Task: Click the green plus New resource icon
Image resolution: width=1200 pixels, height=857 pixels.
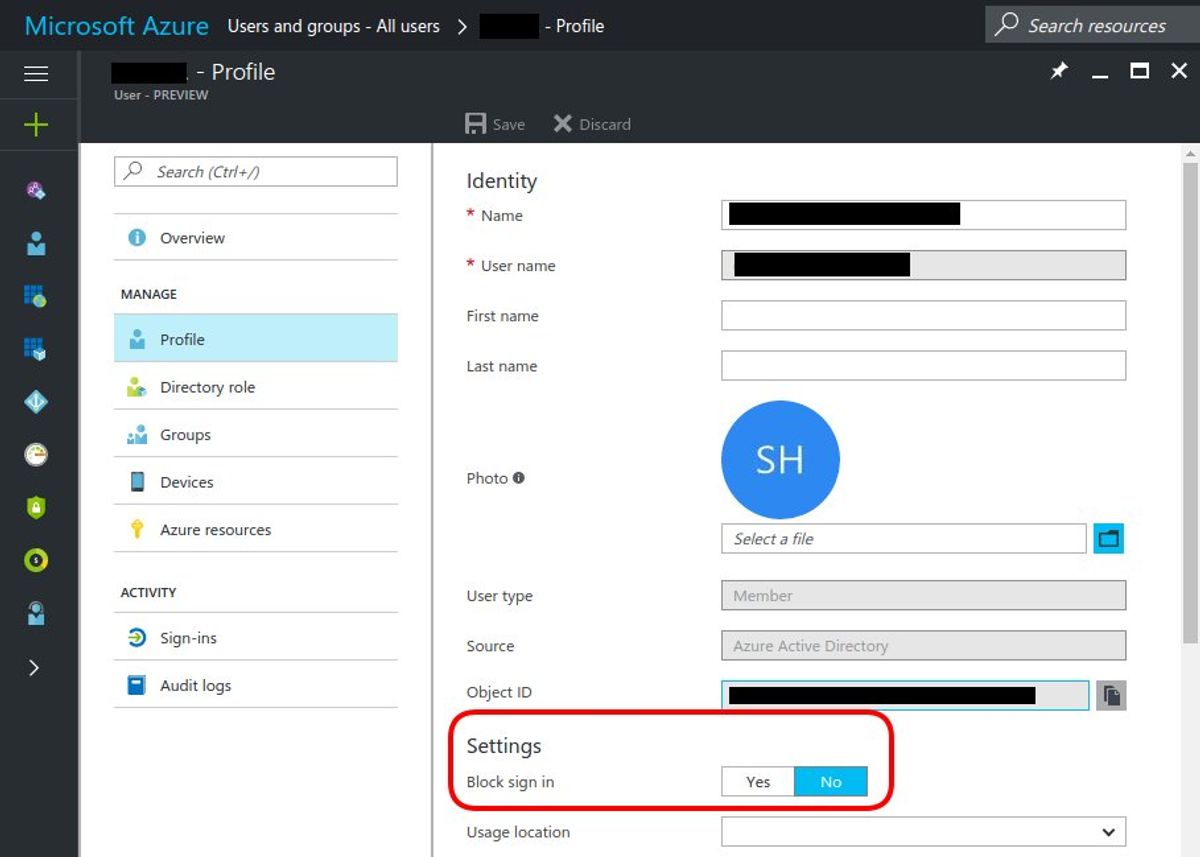Action: [36, 125]
